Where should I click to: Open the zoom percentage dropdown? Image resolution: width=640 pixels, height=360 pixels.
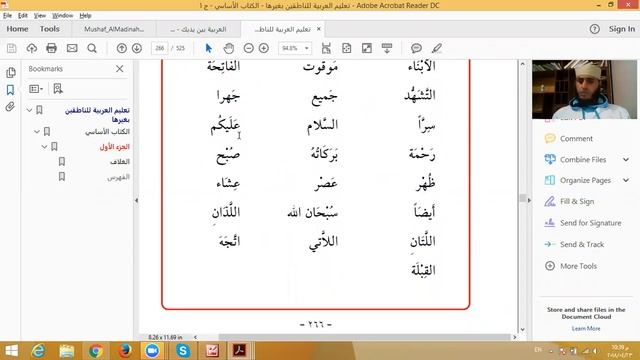click(307, 48)
